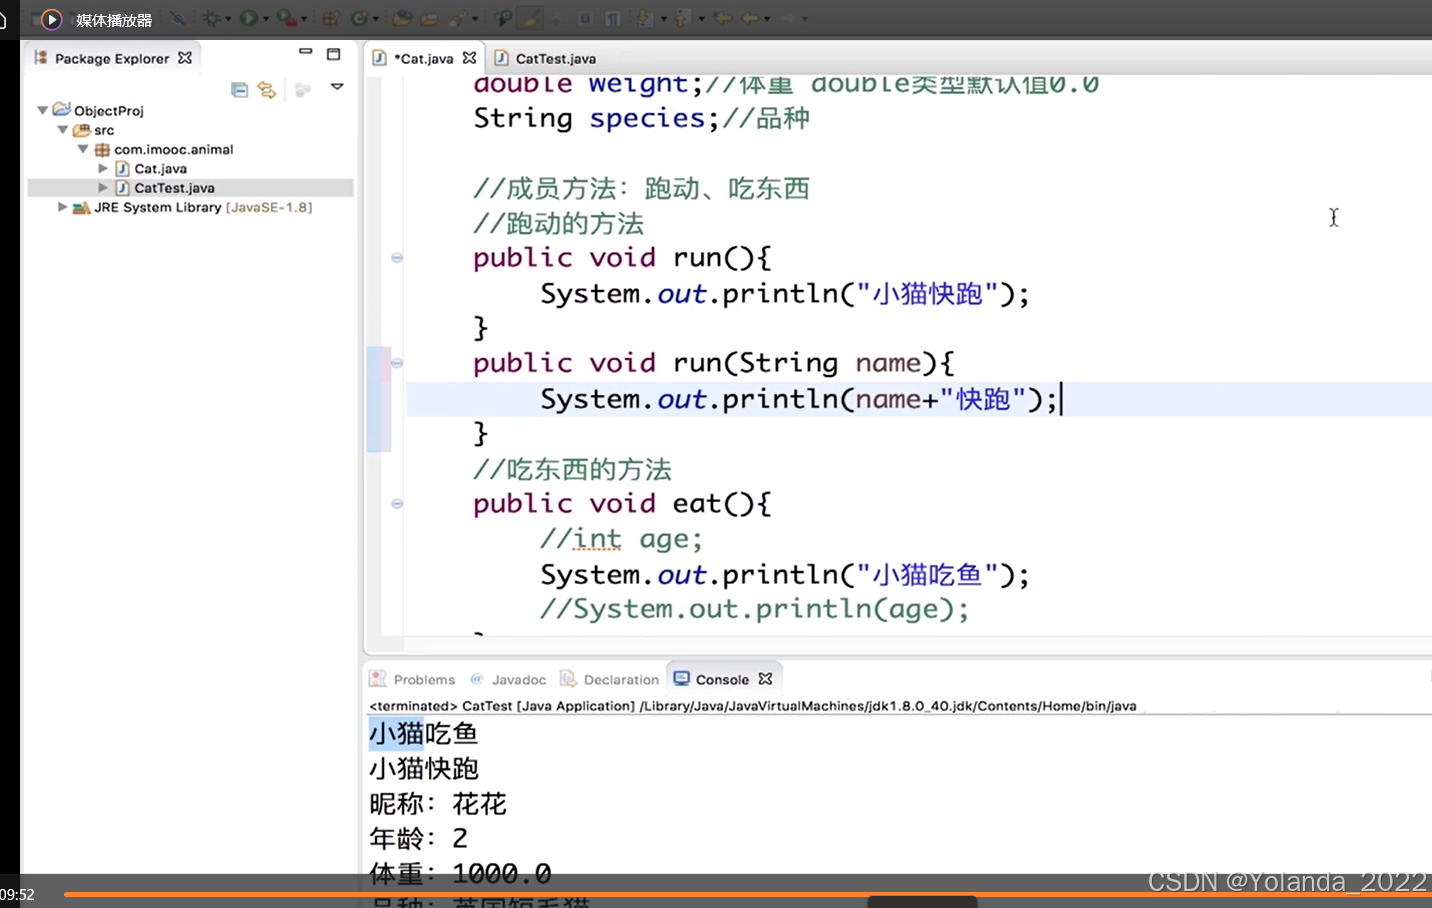The width and height of the screenshot is (1432, 908).
Task: Click the New Java Package toolbar icon
Action: pyautogui.click(x=330, y=18)
